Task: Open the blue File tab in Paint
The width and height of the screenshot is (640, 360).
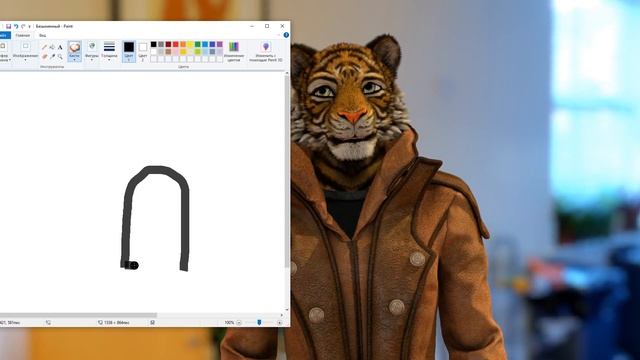Action: (5, 35)
